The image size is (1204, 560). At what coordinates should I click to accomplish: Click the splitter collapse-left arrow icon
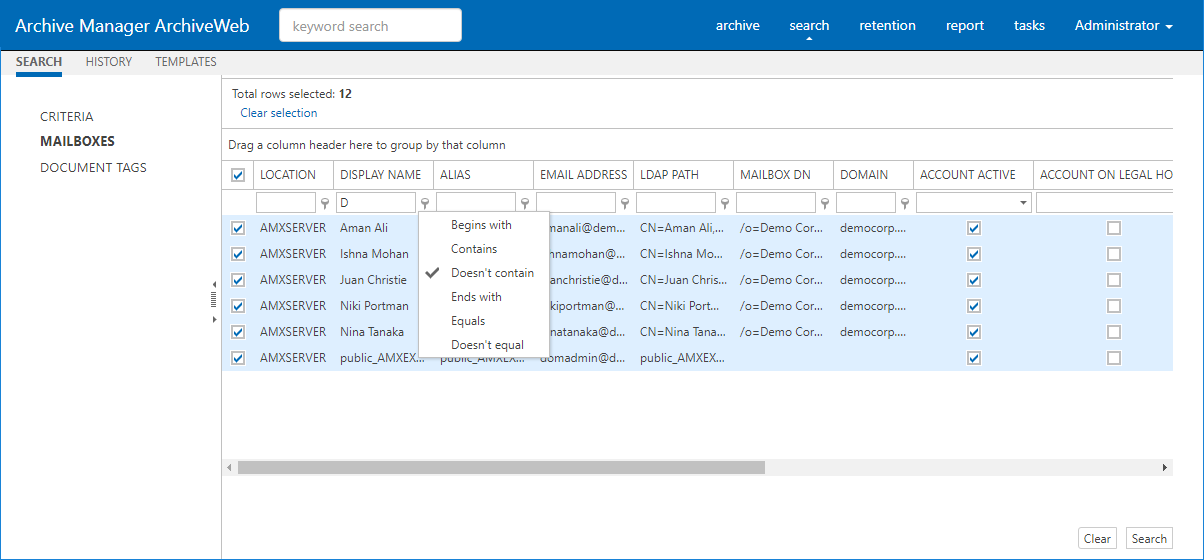213,284
